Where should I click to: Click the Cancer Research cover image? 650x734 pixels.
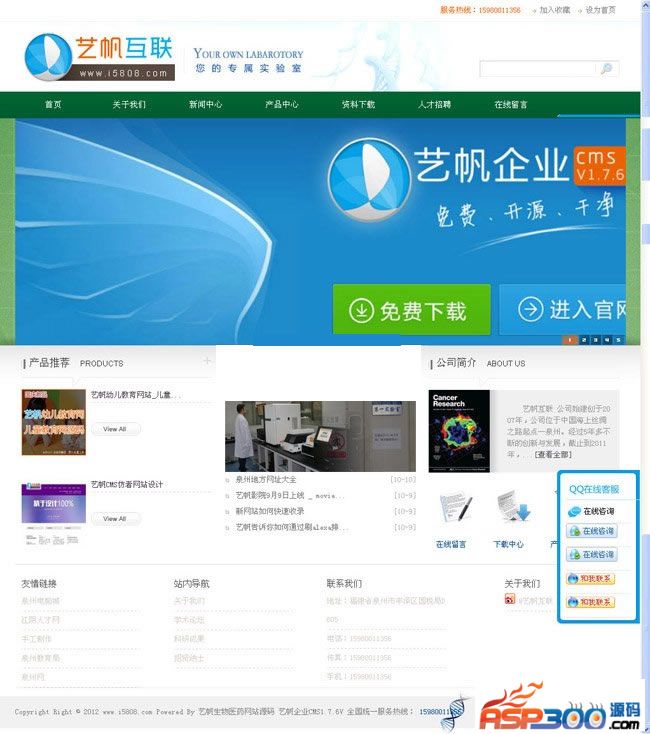[460, 431]
